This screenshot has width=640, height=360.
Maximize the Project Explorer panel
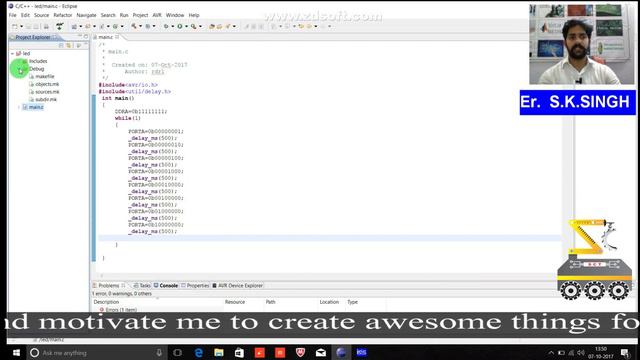pyautogui.click(x=86, y=37)
